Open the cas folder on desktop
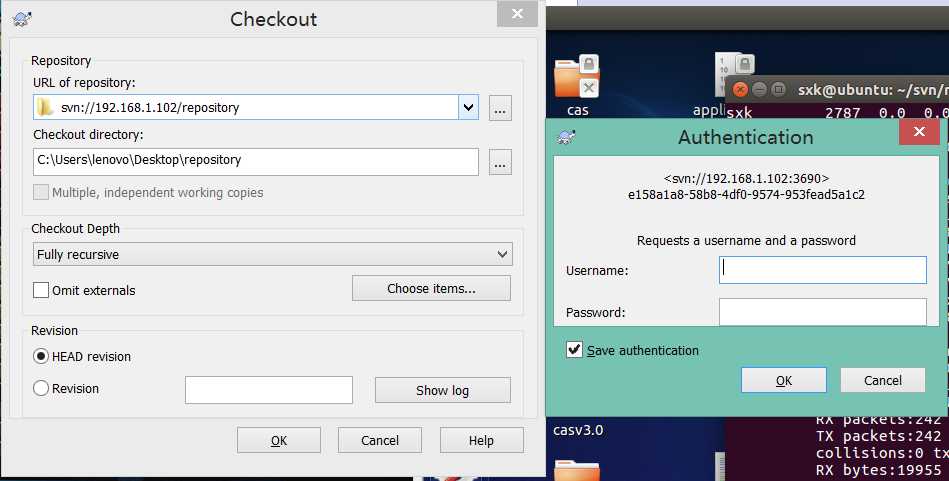This screenshot has width=949, height=481. pyautogui.click(x=577, y=85)
